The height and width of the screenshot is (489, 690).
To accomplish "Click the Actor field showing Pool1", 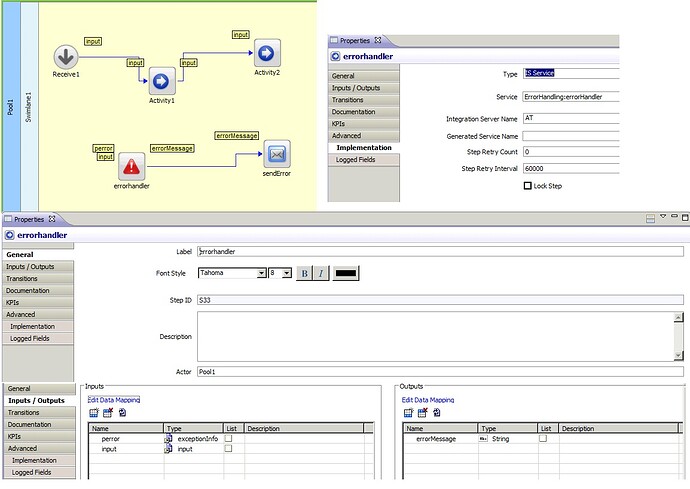I will (x=440, y=372).
